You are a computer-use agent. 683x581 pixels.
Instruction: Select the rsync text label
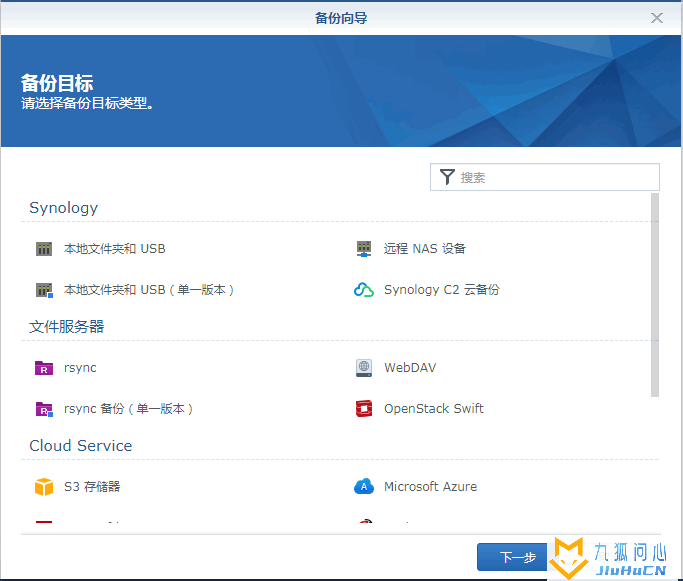coord(80,368)
